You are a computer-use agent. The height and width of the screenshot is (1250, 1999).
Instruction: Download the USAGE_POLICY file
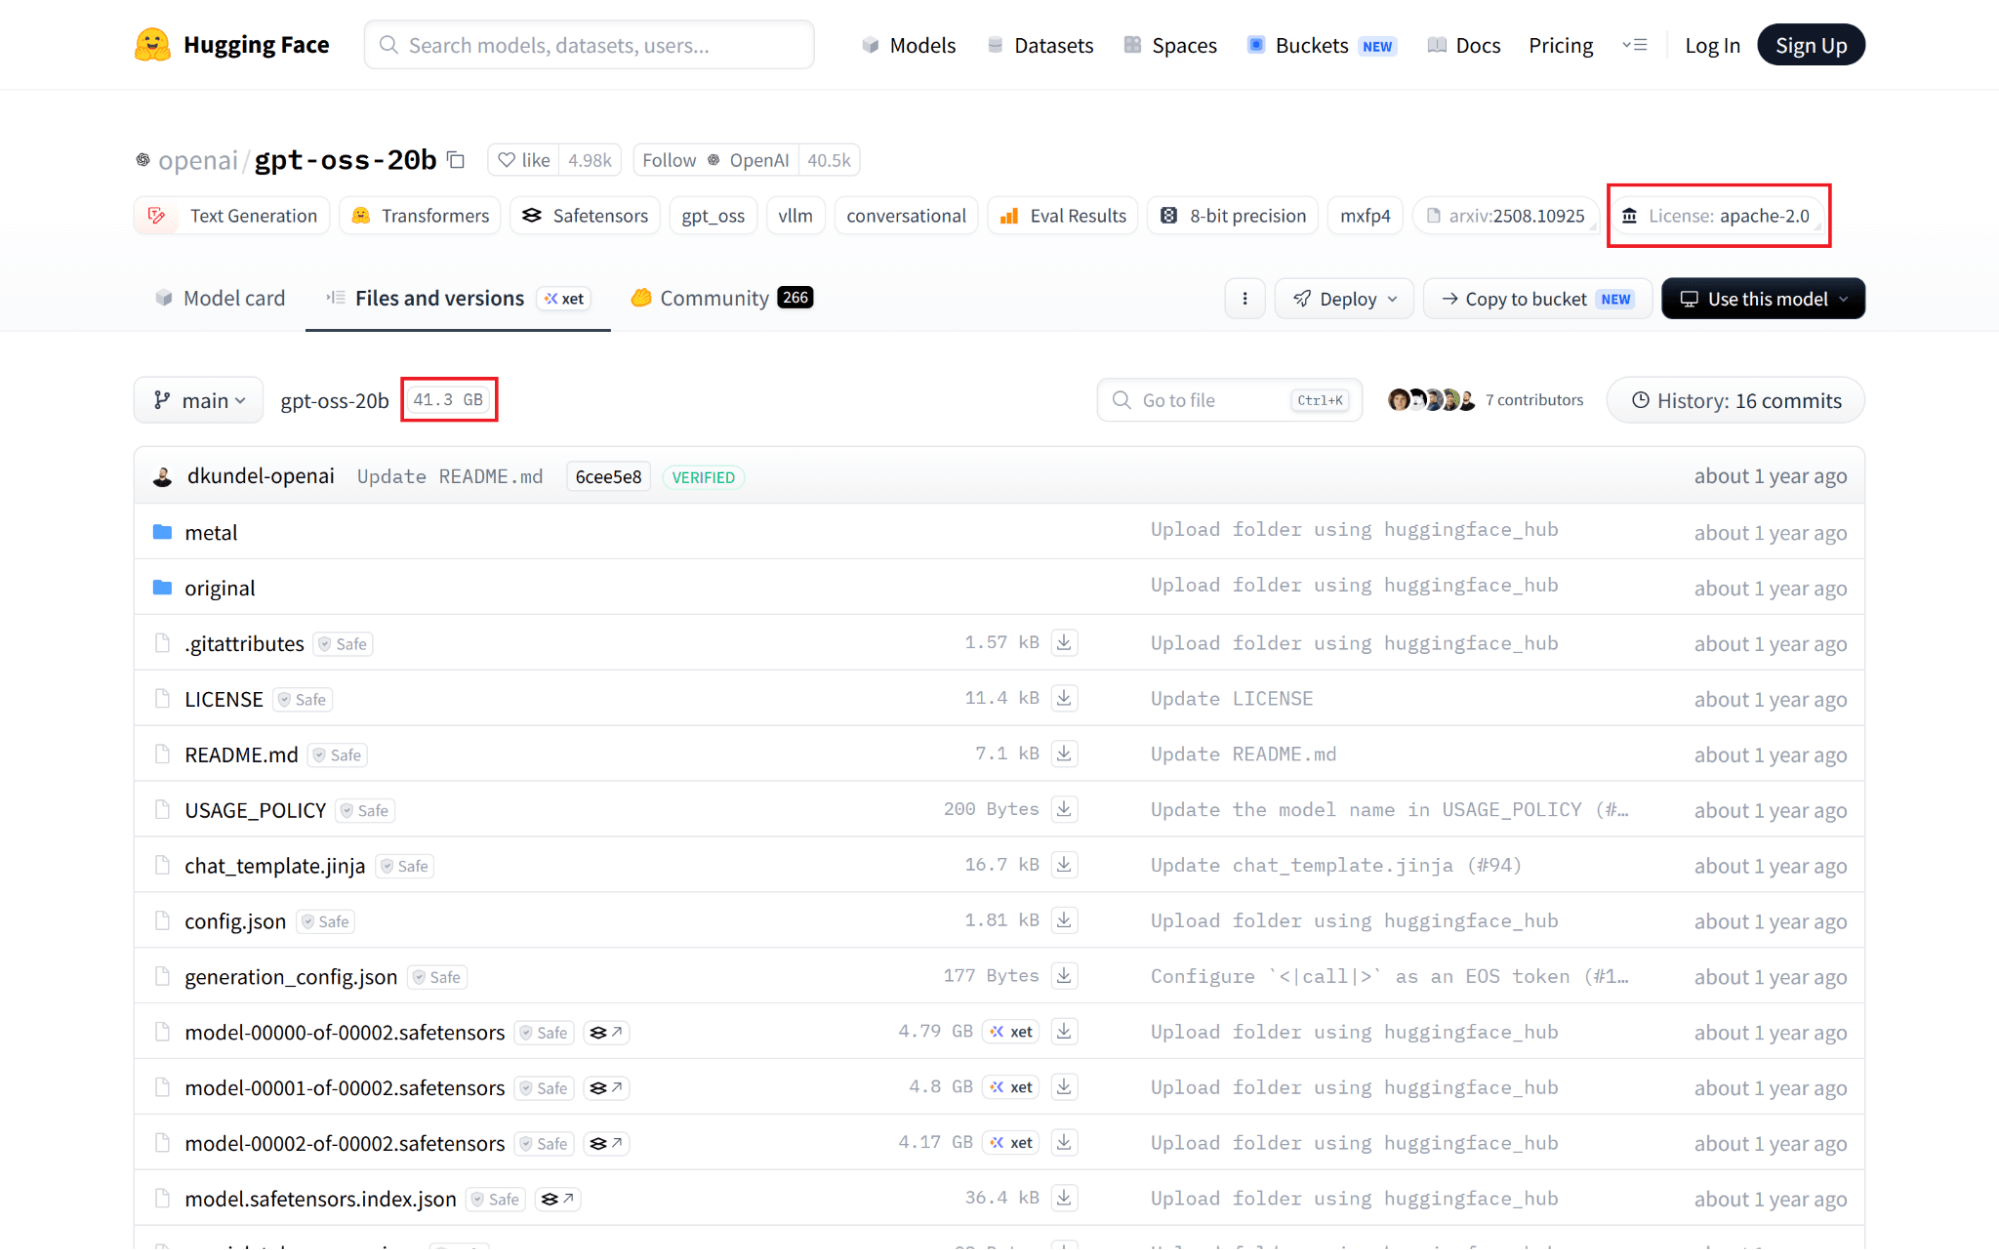click(1064, 810)
